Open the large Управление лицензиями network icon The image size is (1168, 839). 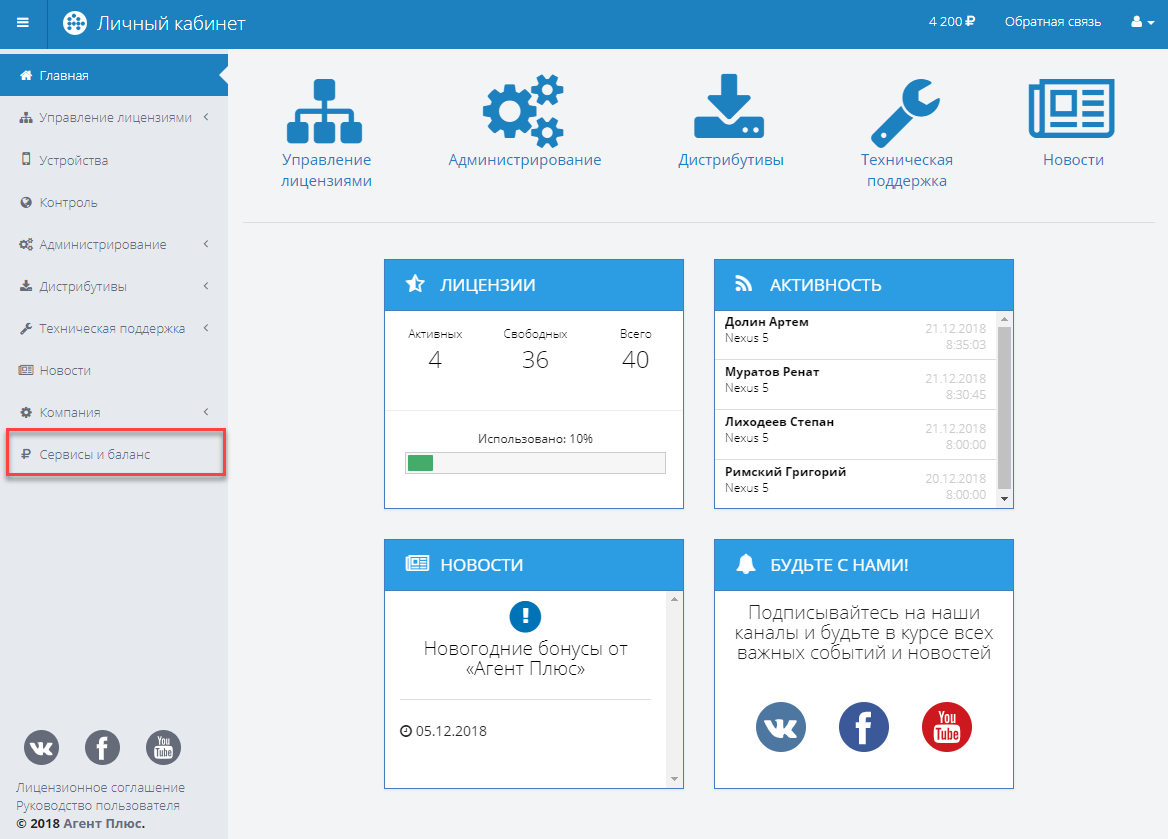[x=325, y=111]
